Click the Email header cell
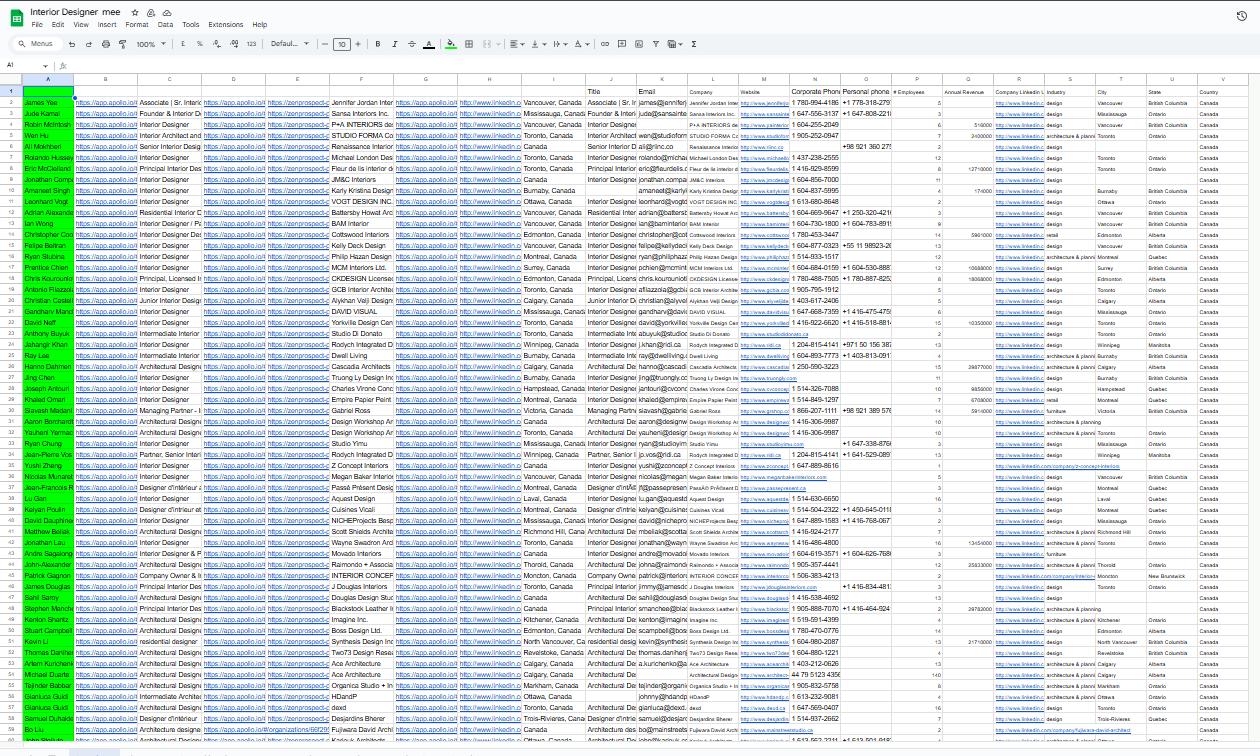Screen dimensions: 1260x756 [661, 91]
